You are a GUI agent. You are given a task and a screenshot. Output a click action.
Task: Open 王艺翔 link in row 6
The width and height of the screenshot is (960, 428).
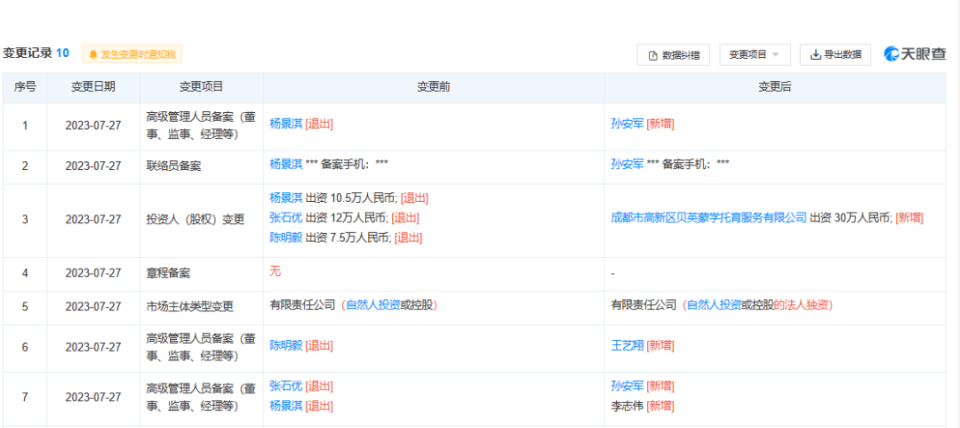point(628,345)
